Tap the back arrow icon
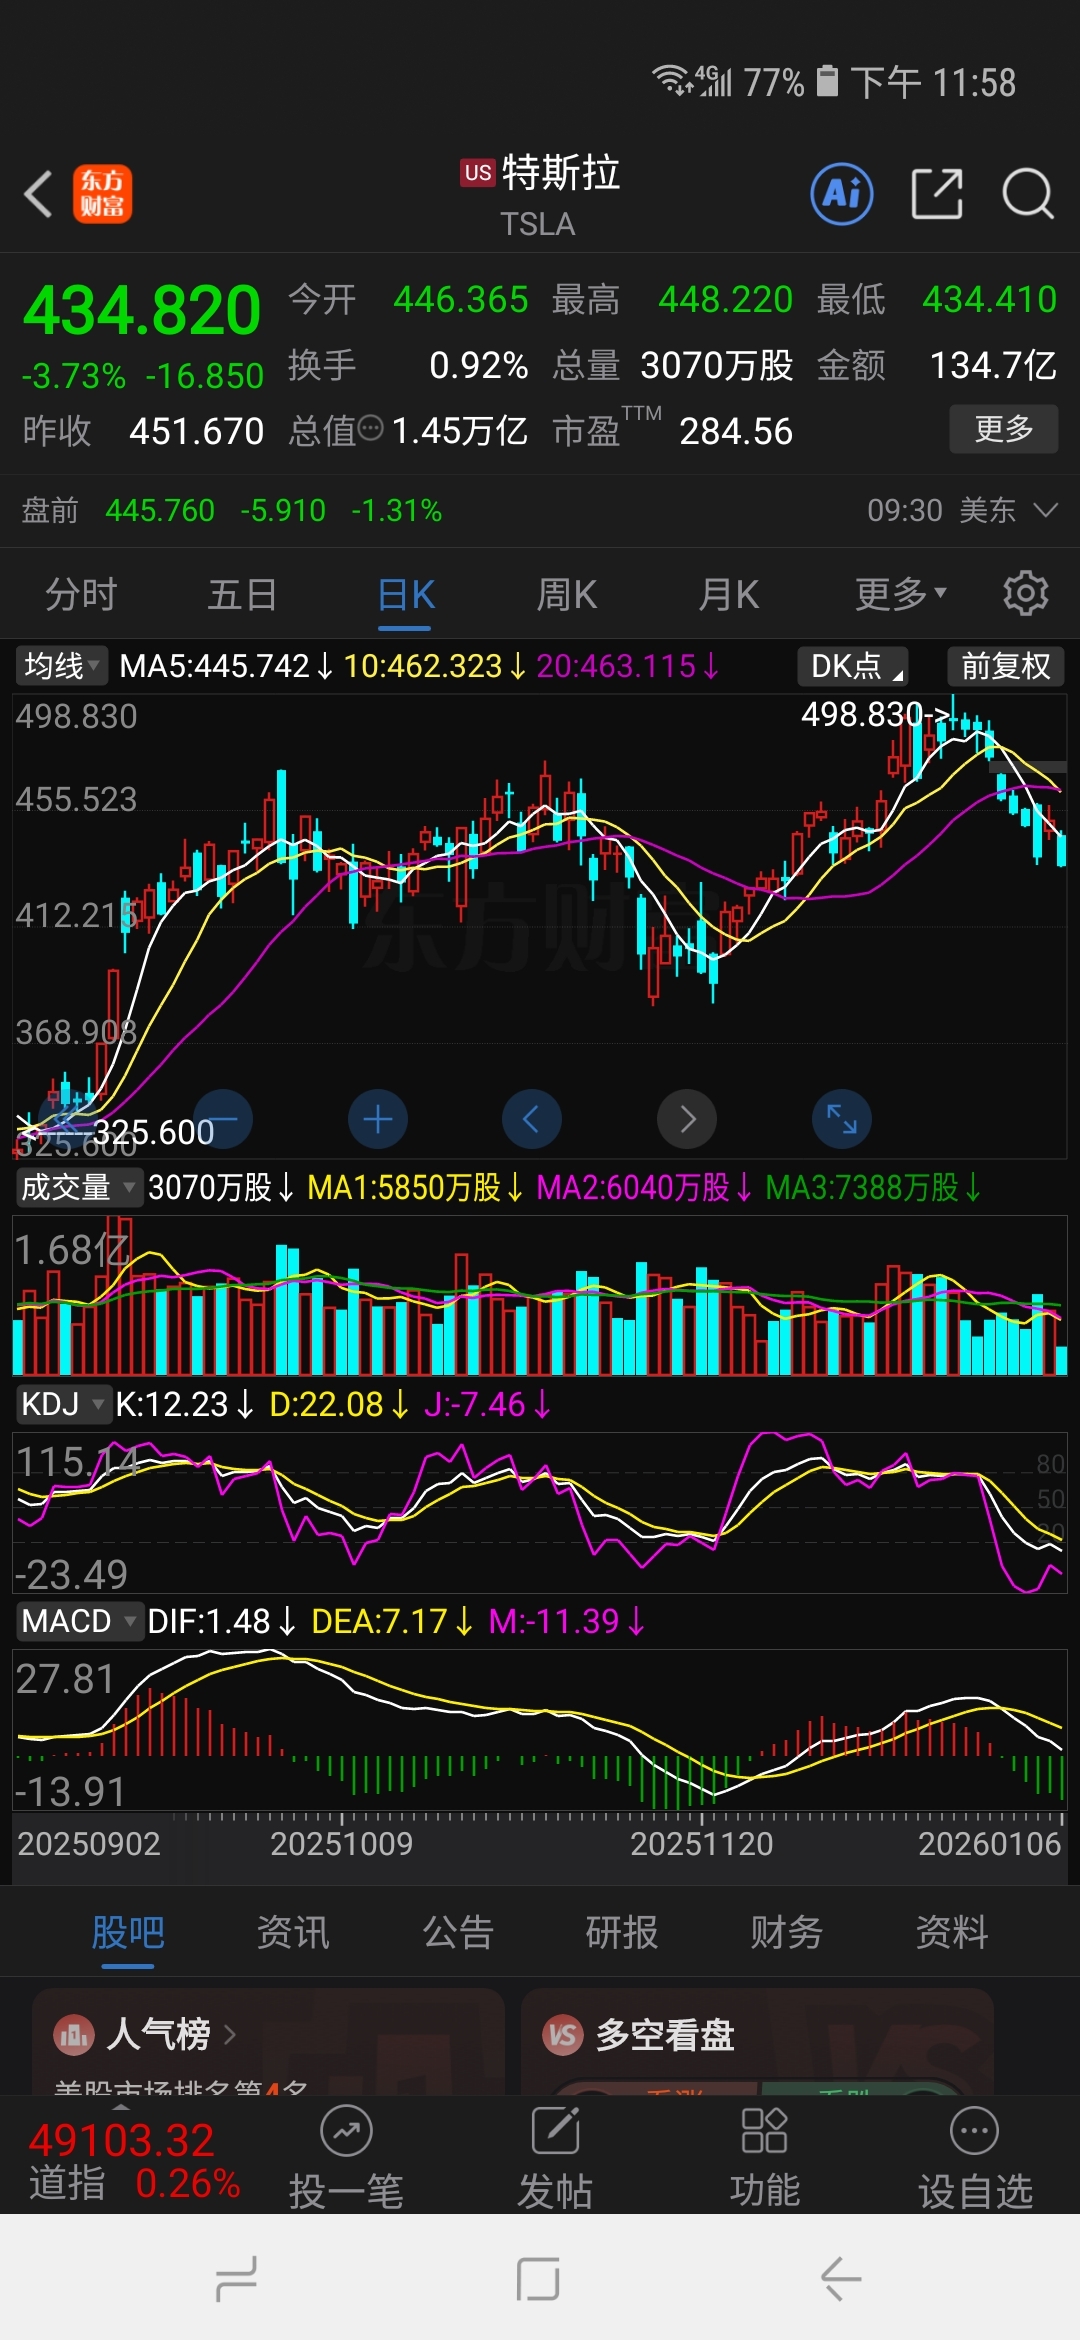The image size is (1080, 2340). pos(38,194)
